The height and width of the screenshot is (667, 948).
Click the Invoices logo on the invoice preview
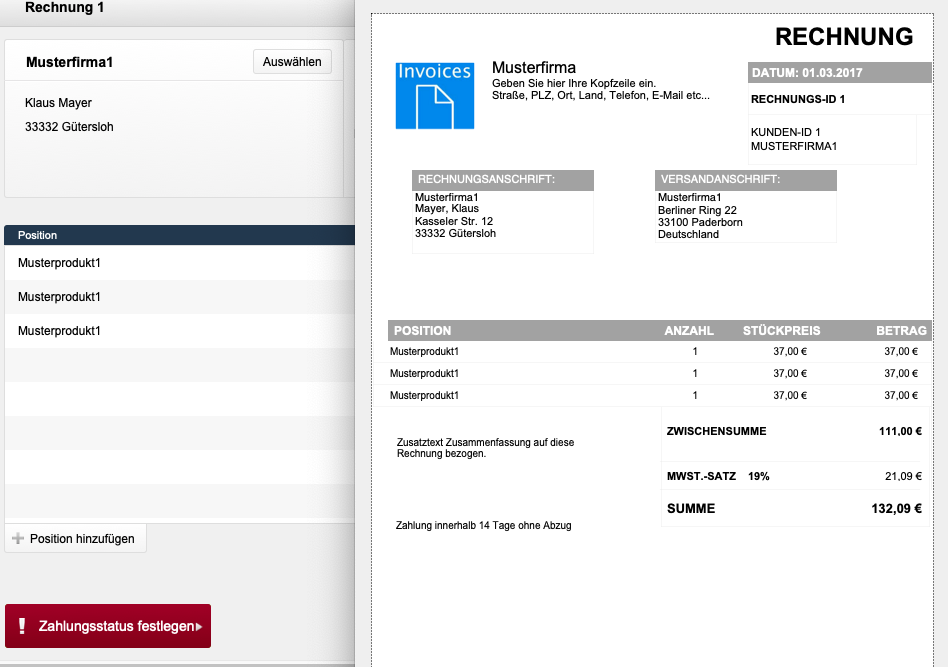coord(434,96)
